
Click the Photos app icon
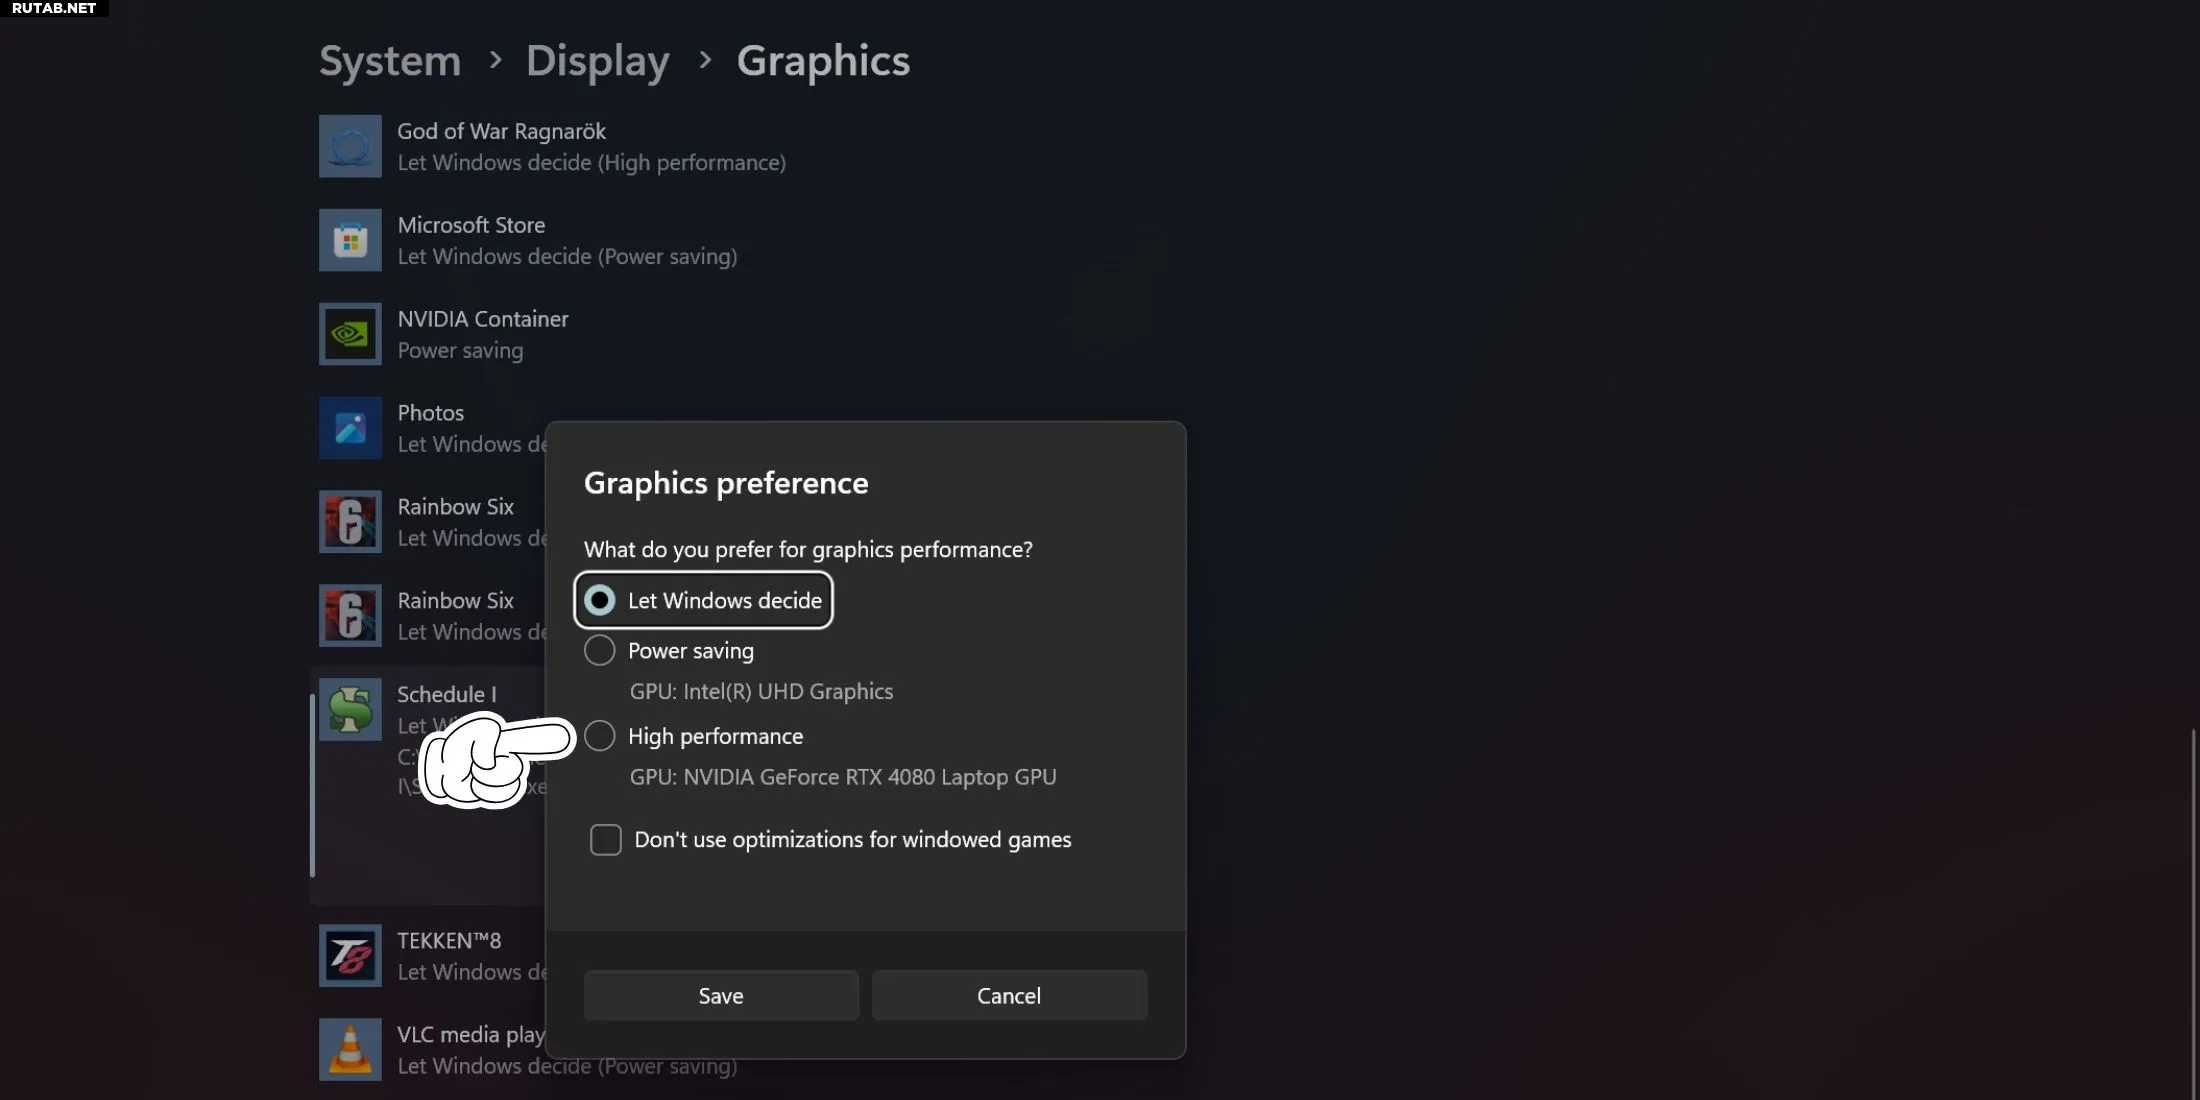(350, 428)
